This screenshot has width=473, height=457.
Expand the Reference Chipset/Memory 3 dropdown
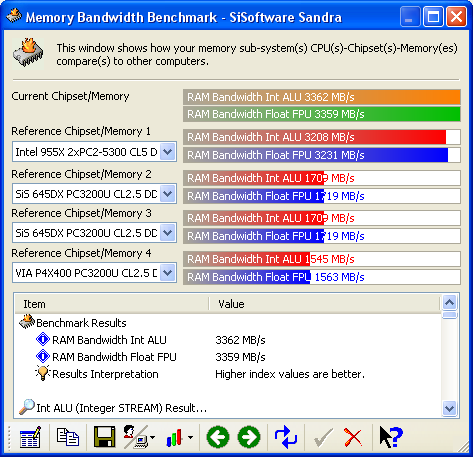click(168, 233)
